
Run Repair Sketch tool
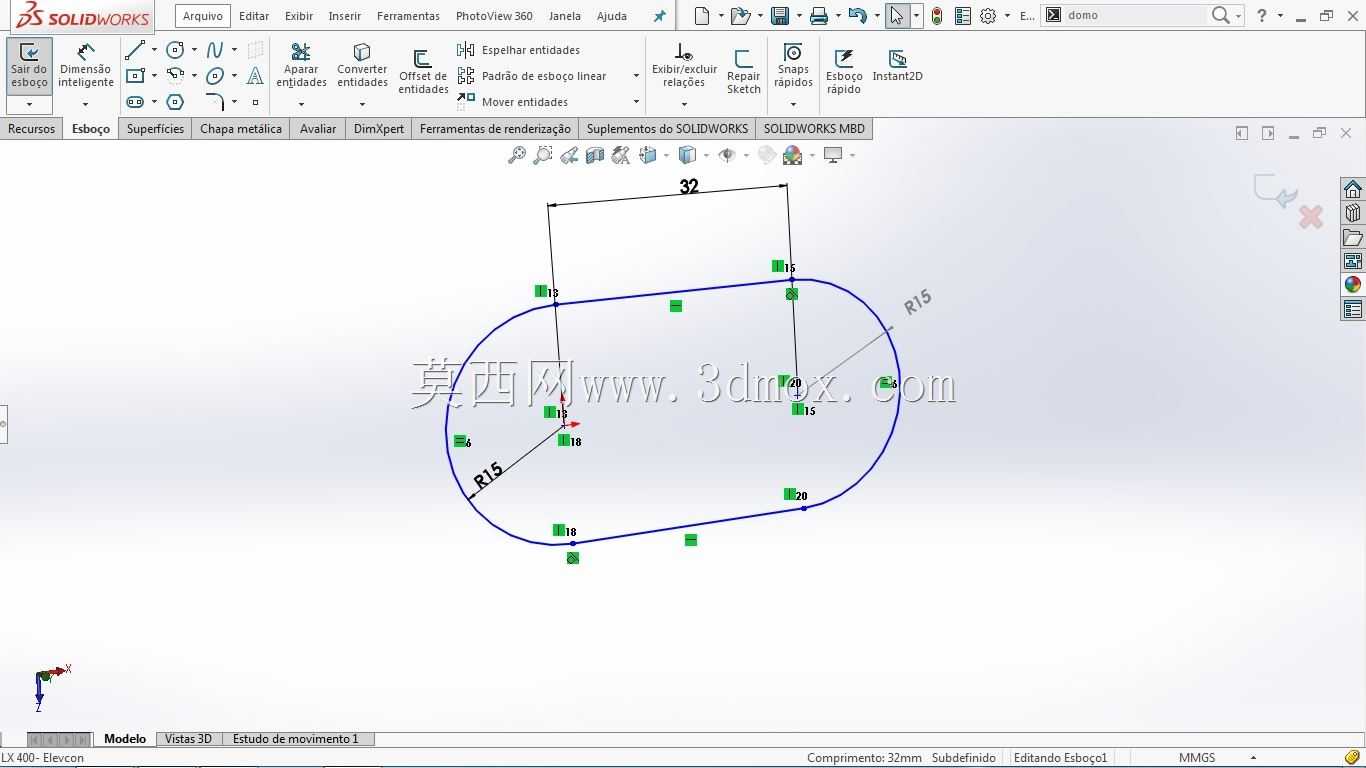click(743, 71)
